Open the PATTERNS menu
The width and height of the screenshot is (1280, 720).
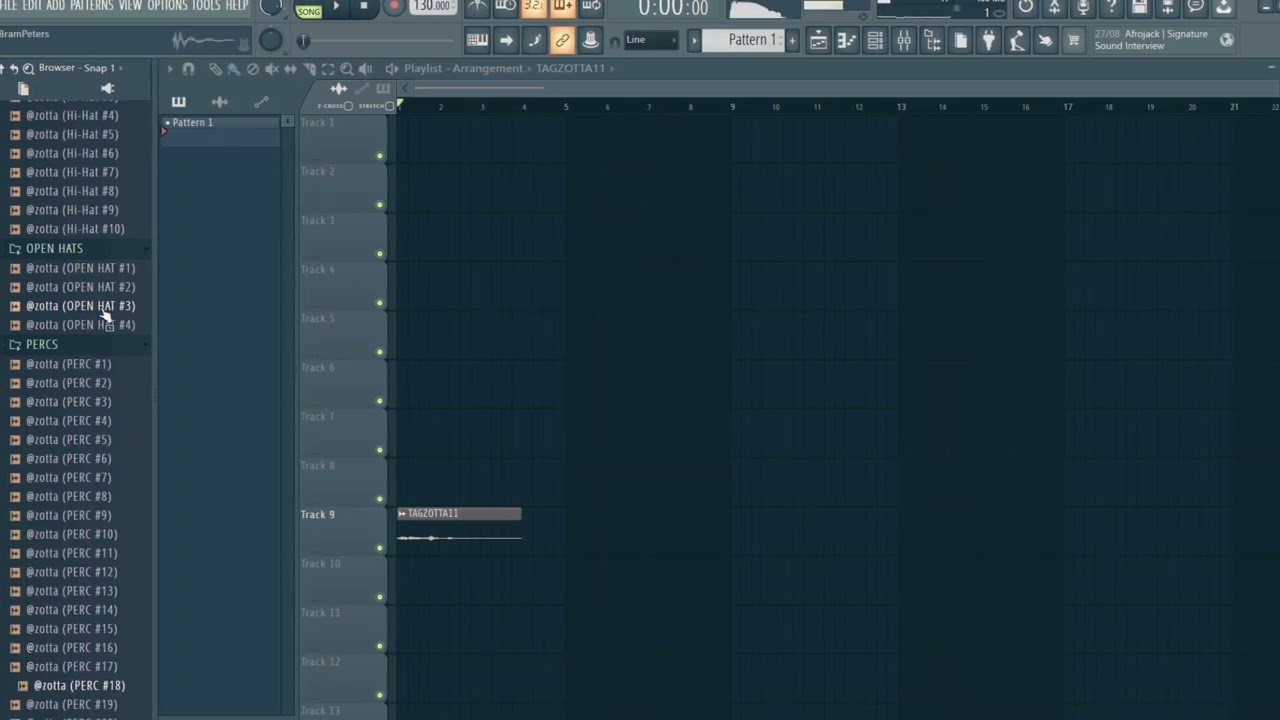[92, 6]
